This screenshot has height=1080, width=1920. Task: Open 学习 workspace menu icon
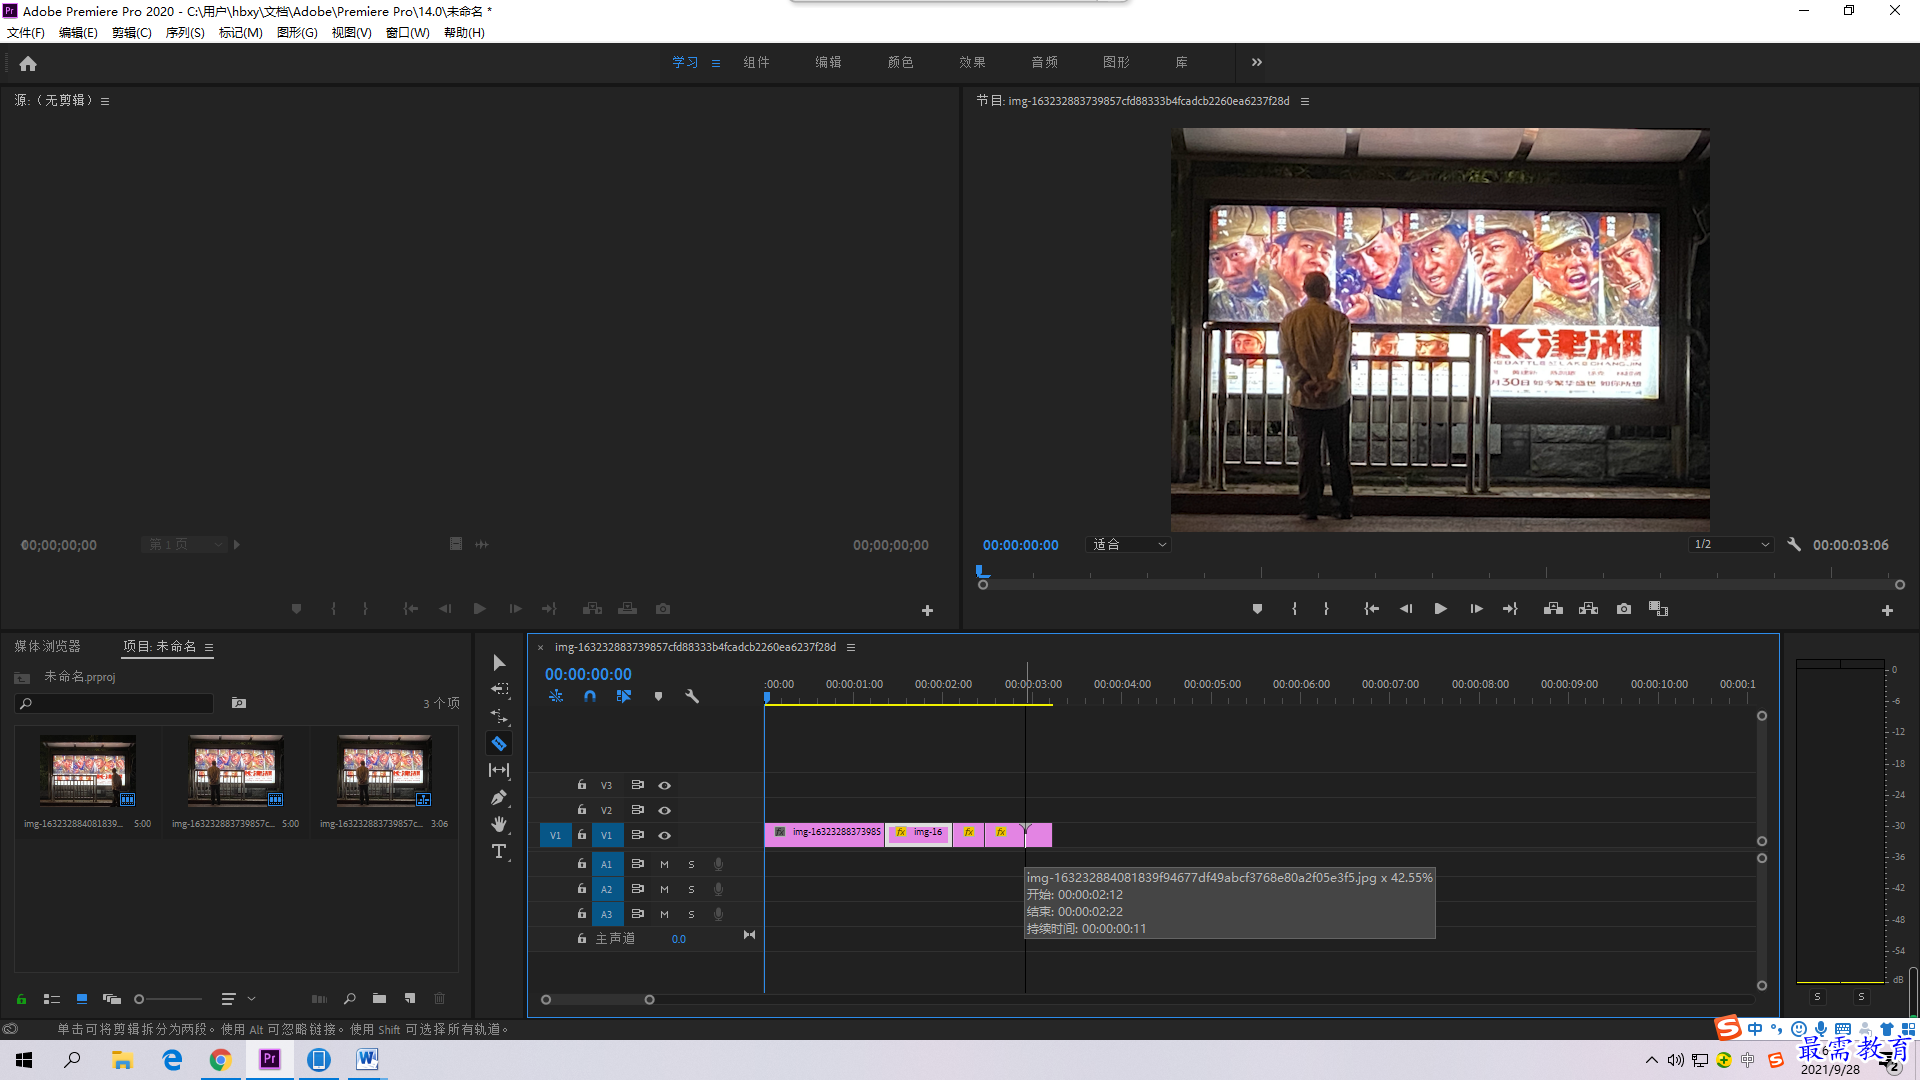(716, 63)
